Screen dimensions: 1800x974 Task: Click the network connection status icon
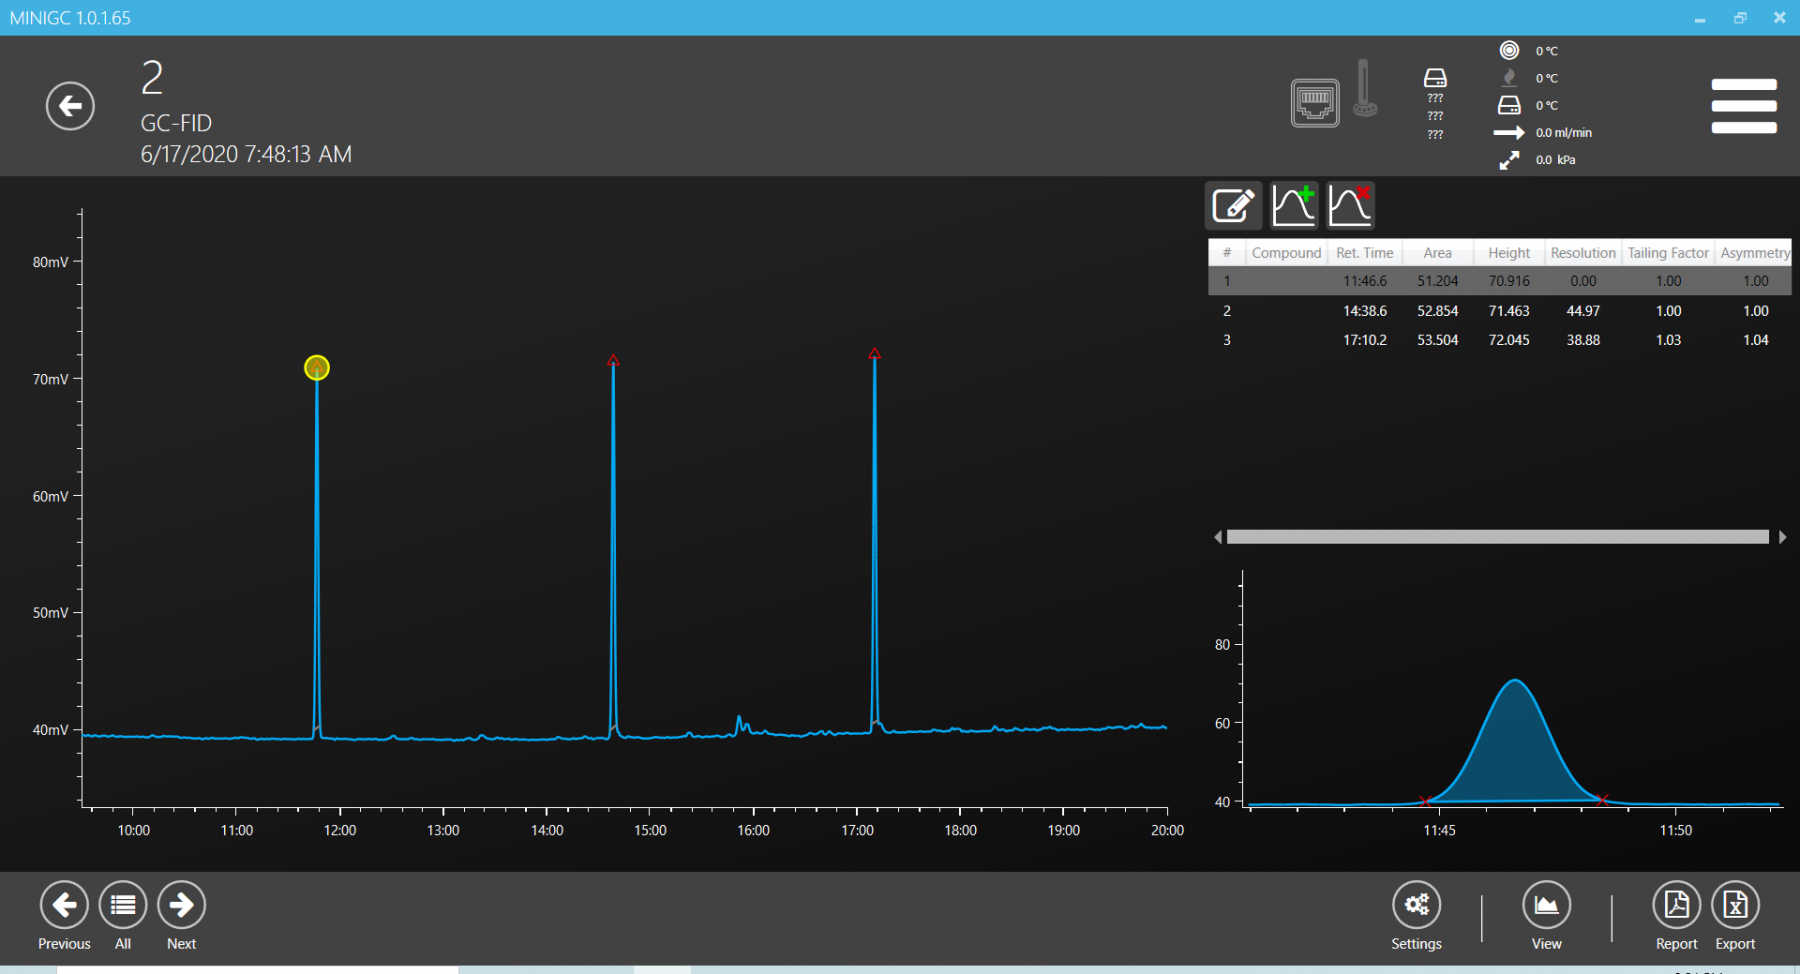(1314, 102)
